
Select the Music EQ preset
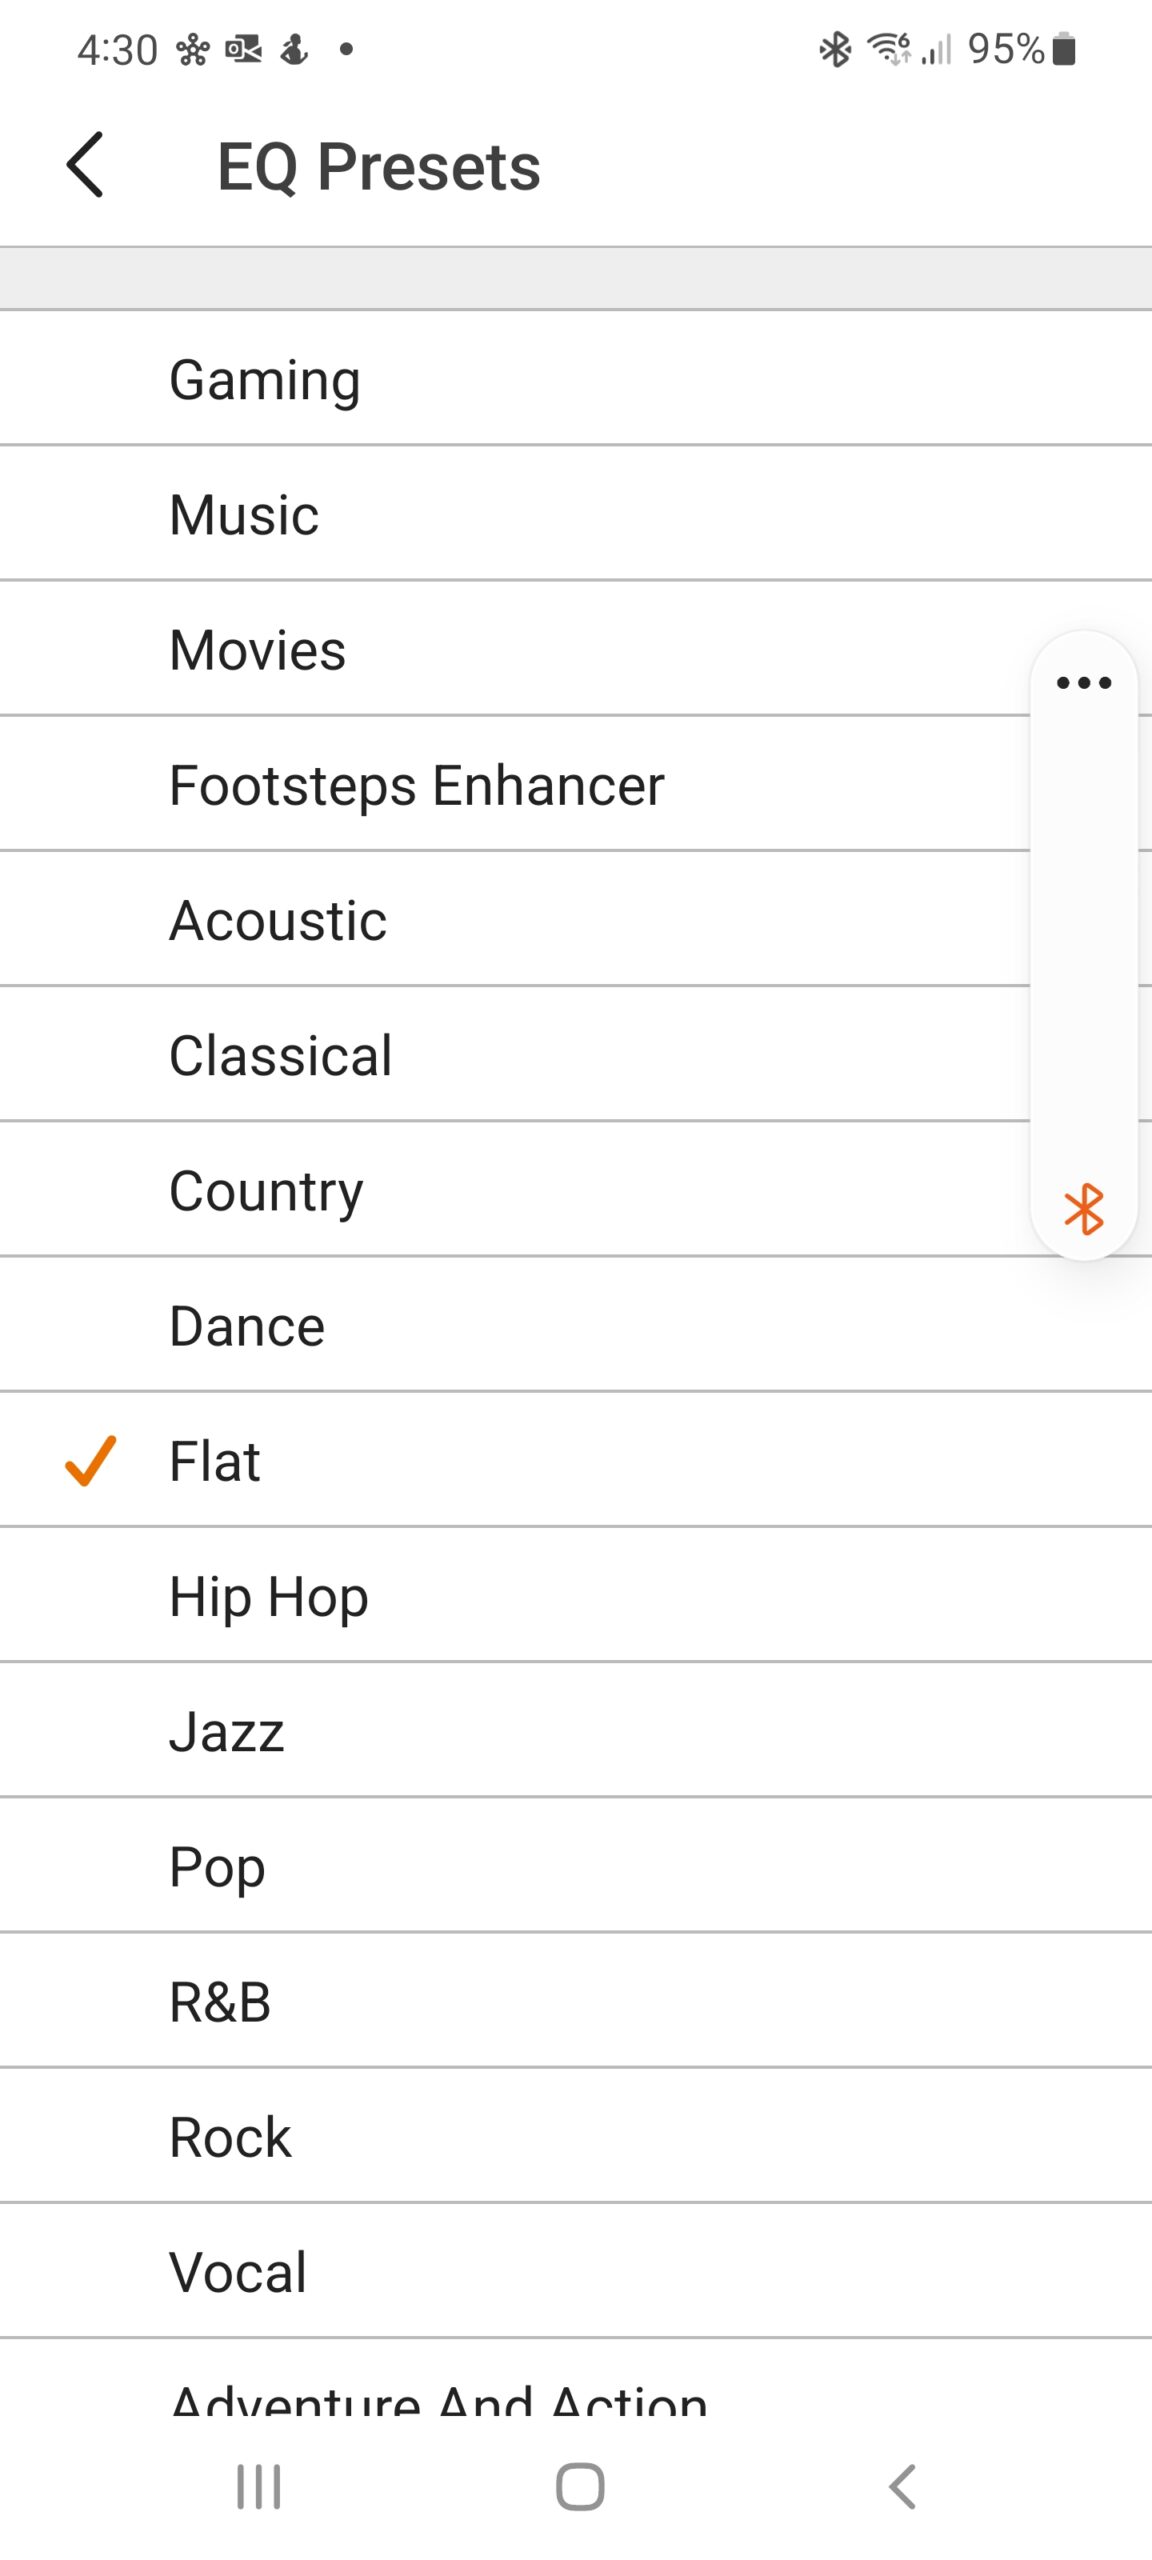coord(244,515)
